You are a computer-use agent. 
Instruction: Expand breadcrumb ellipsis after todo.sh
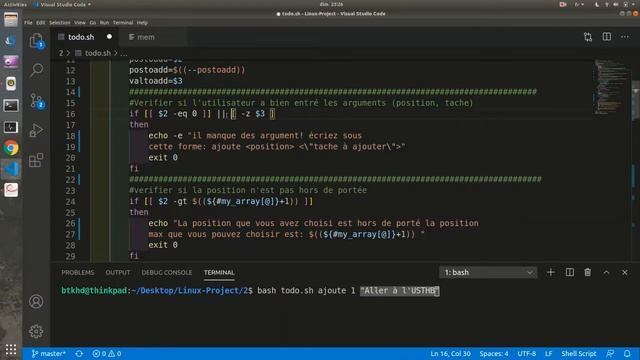point(124,53)
